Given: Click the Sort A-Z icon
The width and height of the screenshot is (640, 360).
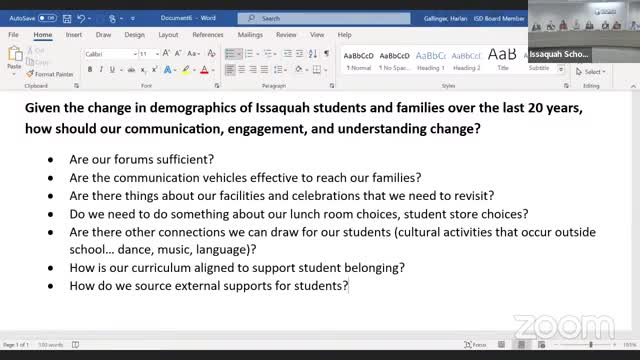Looking at the screenshot, I should [x=313, y=54].
